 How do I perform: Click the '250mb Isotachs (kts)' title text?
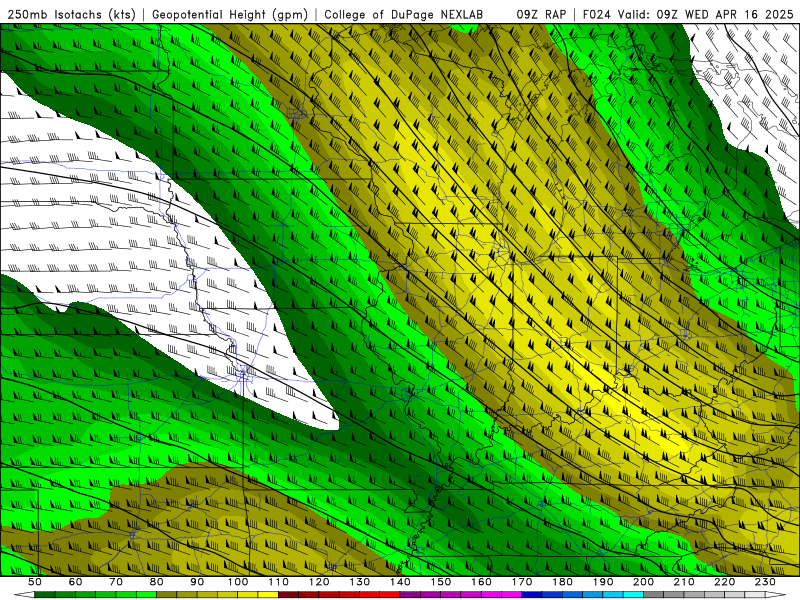tap(71, 14)
